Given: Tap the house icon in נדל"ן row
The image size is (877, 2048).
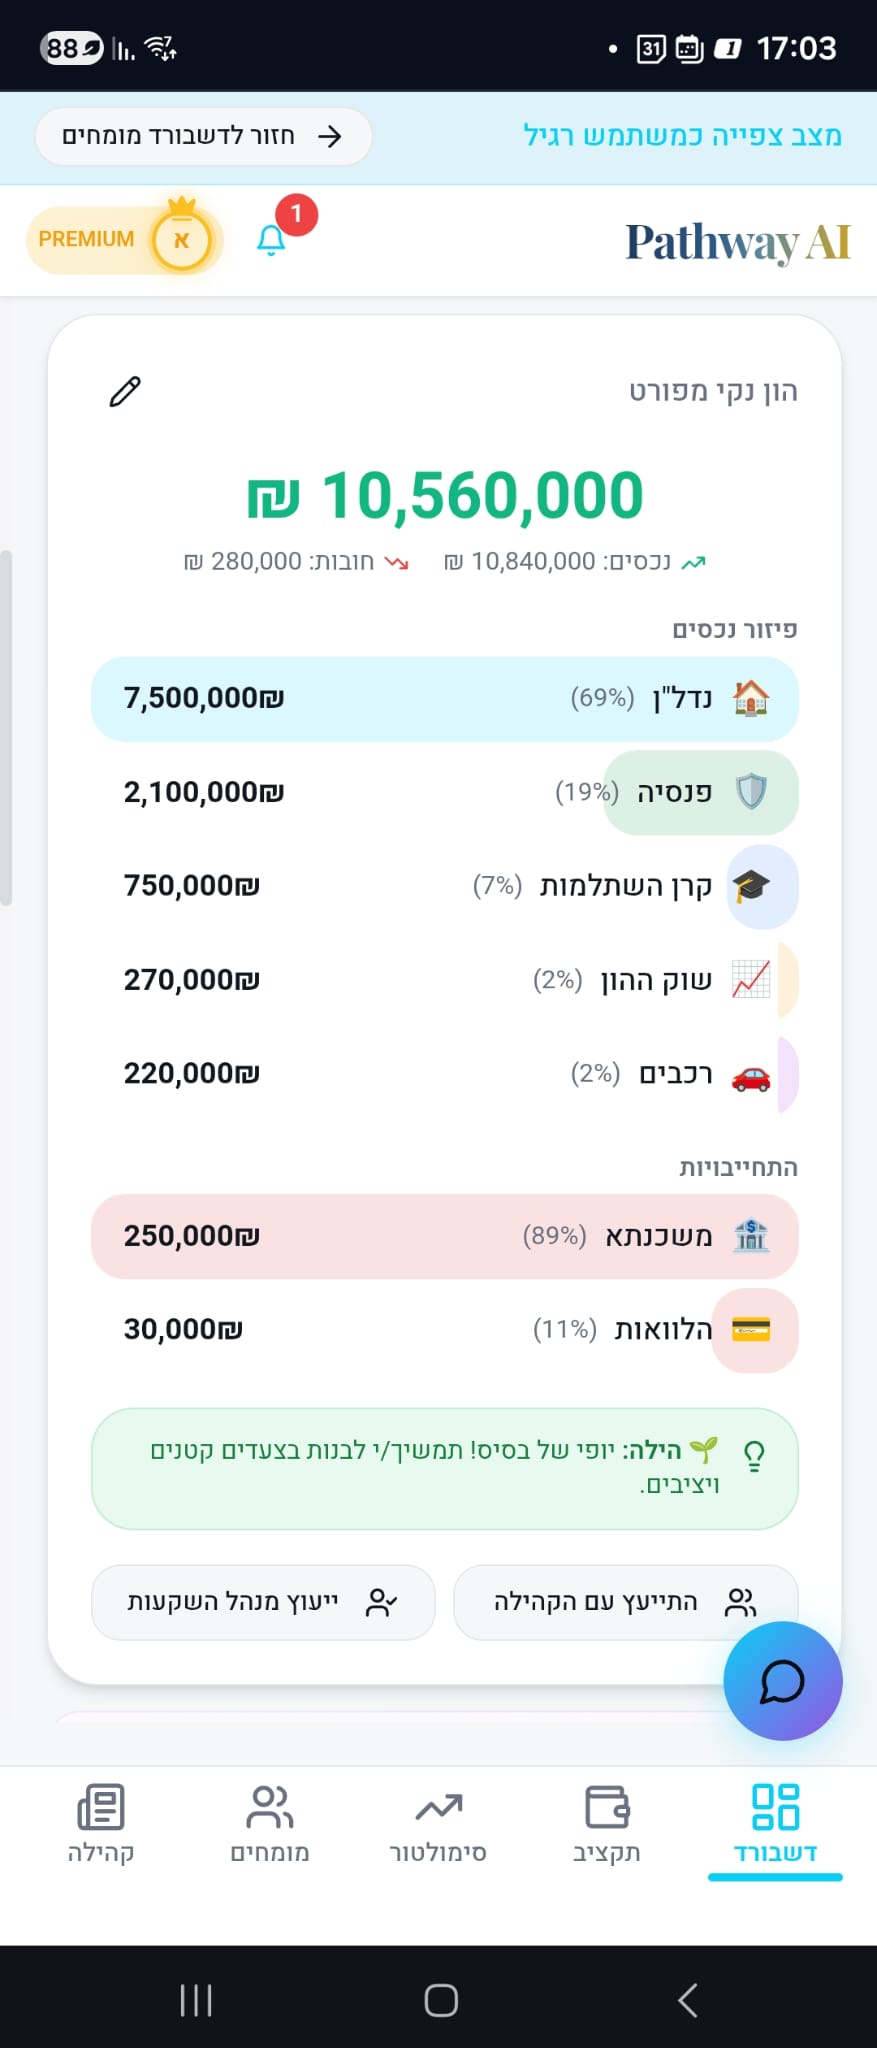Looking at the screenshot, I should pos(751,698).
